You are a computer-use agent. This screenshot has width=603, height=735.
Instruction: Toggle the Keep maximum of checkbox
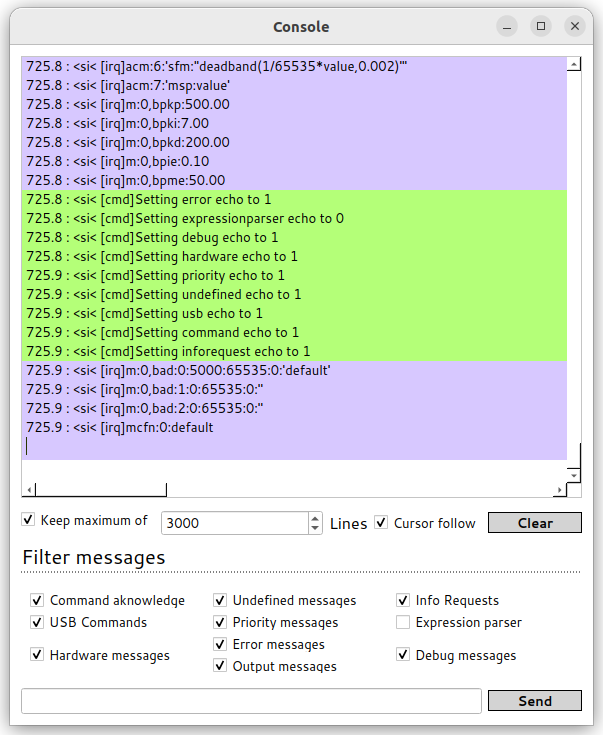click(29, 520)
